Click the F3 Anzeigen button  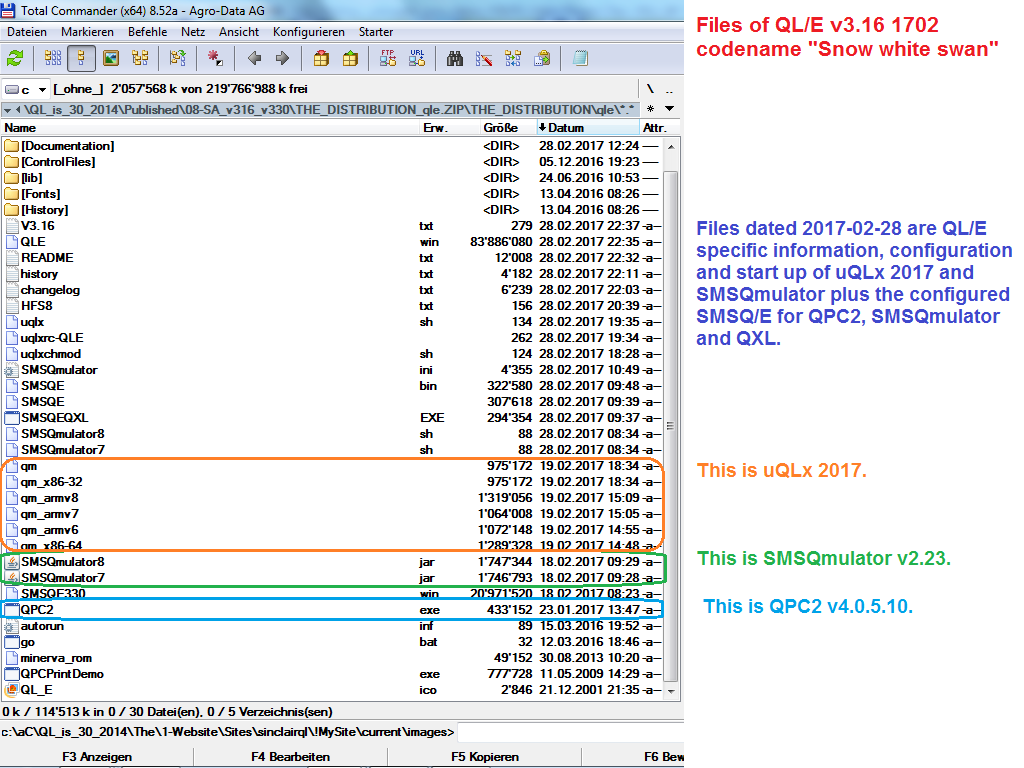tap(97, 757)
